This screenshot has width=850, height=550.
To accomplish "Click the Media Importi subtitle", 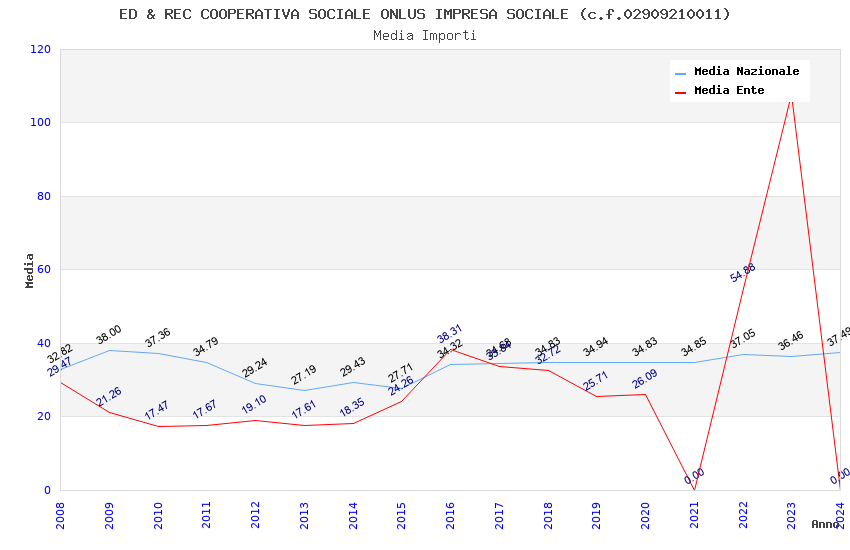I will [x=425, y=36].
